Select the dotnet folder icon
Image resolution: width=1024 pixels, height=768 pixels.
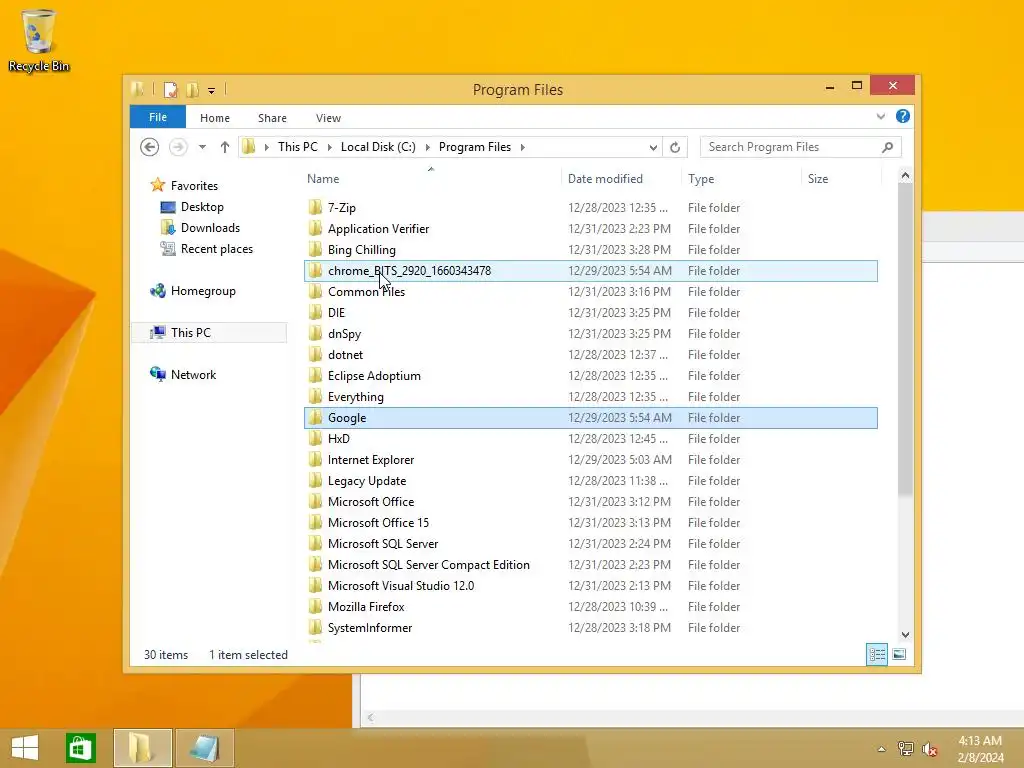[x=315, y=355]
